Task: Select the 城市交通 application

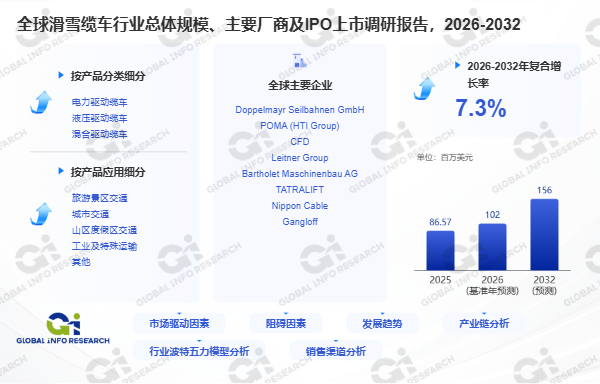Action: coord(90,214)
